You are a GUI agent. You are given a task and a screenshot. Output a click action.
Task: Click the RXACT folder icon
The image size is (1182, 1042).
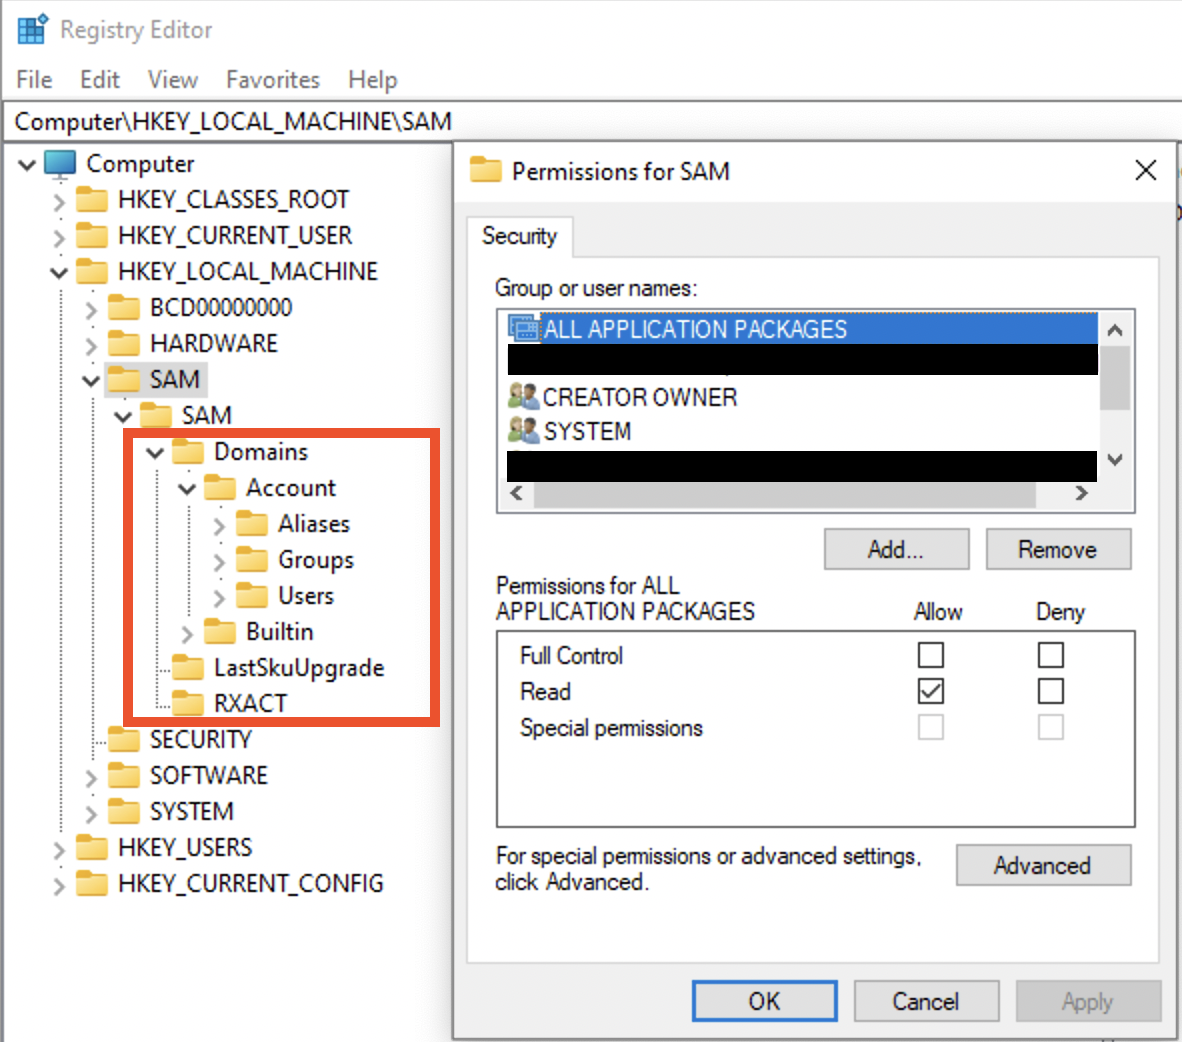[188, 703]
